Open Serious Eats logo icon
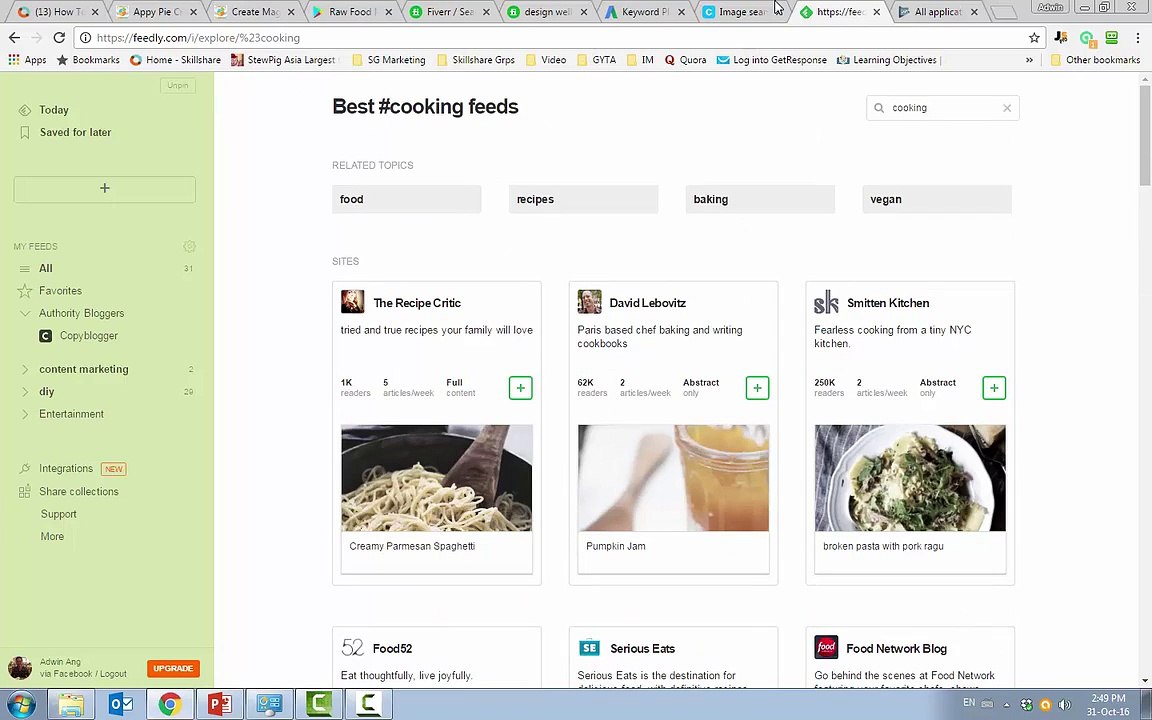Viewport: 1152px width, 720px height. (589, 647)
